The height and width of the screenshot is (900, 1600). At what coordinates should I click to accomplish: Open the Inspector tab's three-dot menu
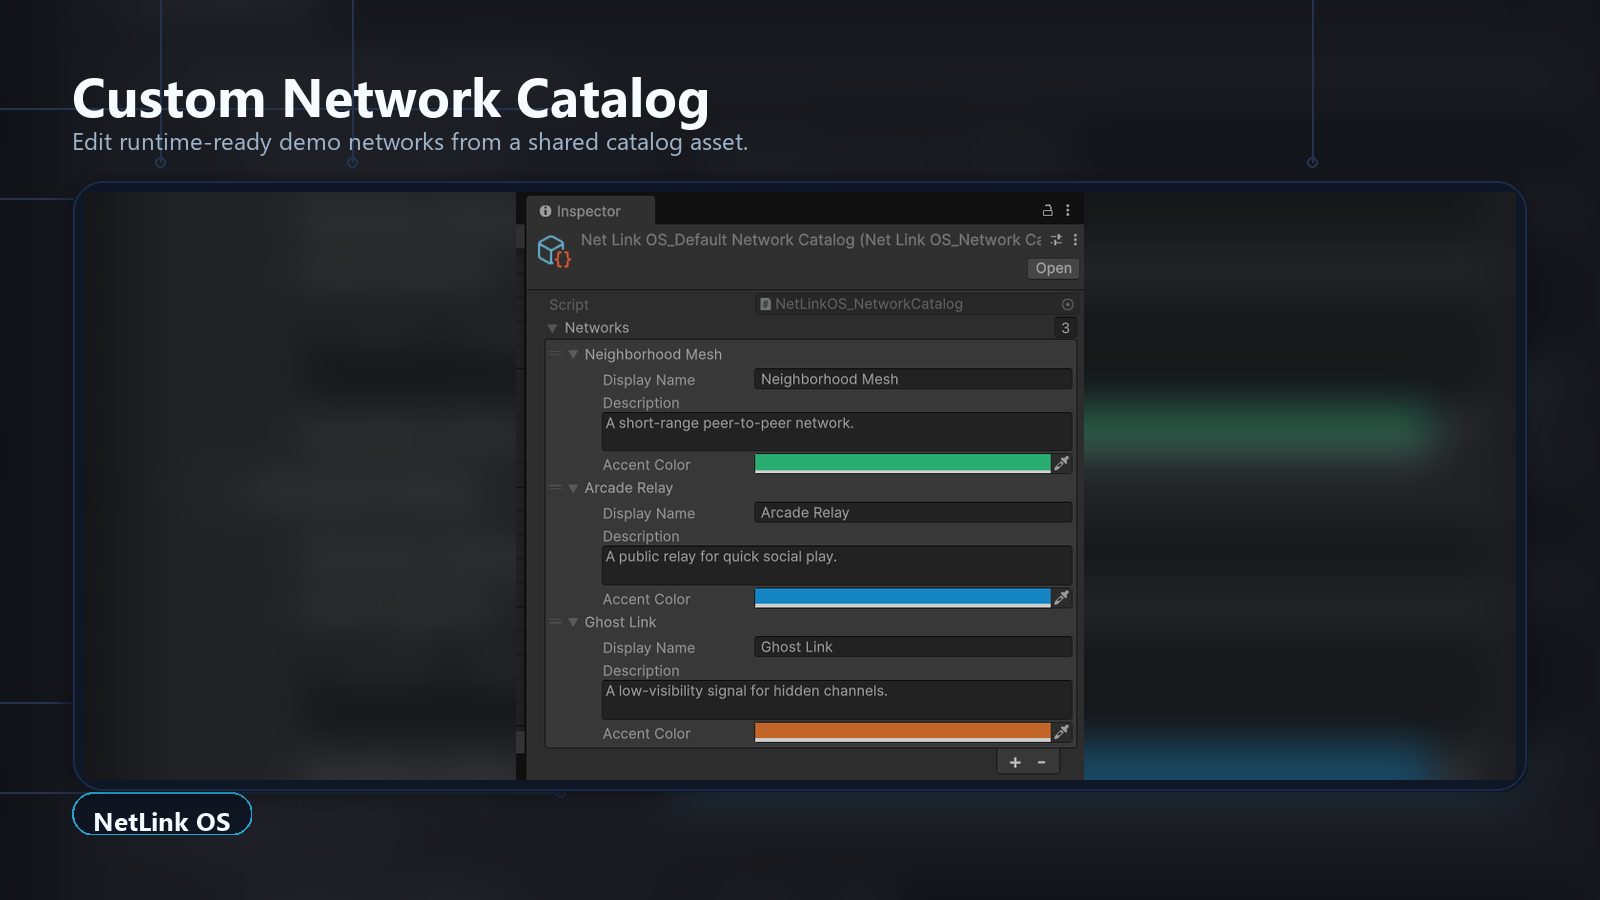(1068, 210)
